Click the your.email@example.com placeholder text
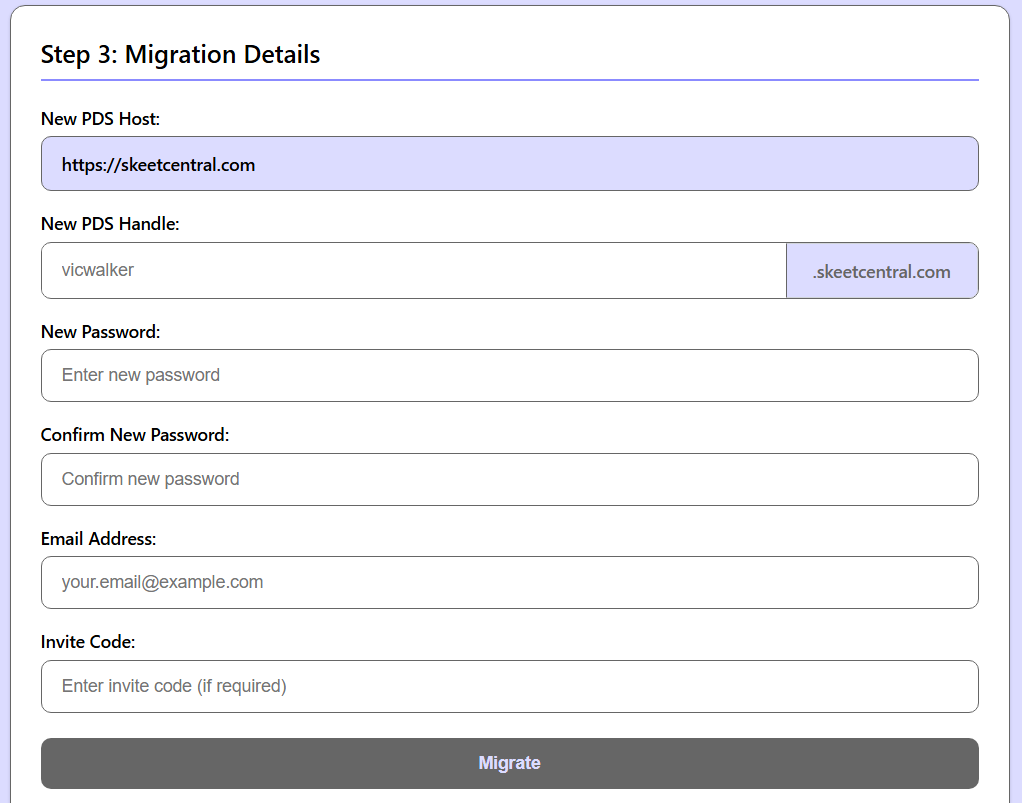 (162, 583)
